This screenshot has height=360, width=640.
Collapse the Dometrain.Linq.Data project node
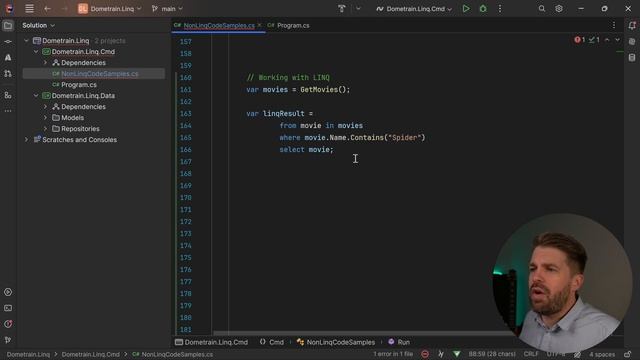tap(36, 96)
